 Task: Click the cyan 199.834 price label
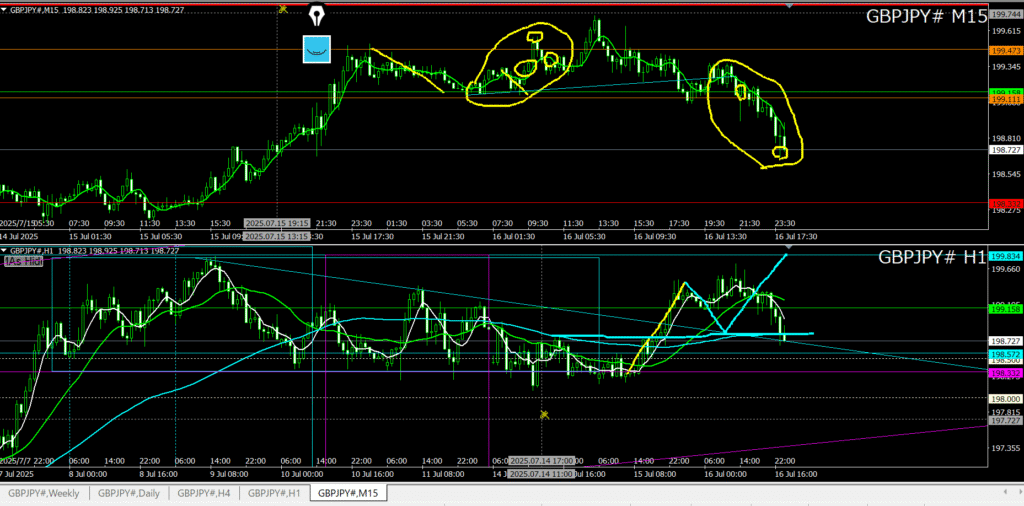click(x=1006, y=256)
